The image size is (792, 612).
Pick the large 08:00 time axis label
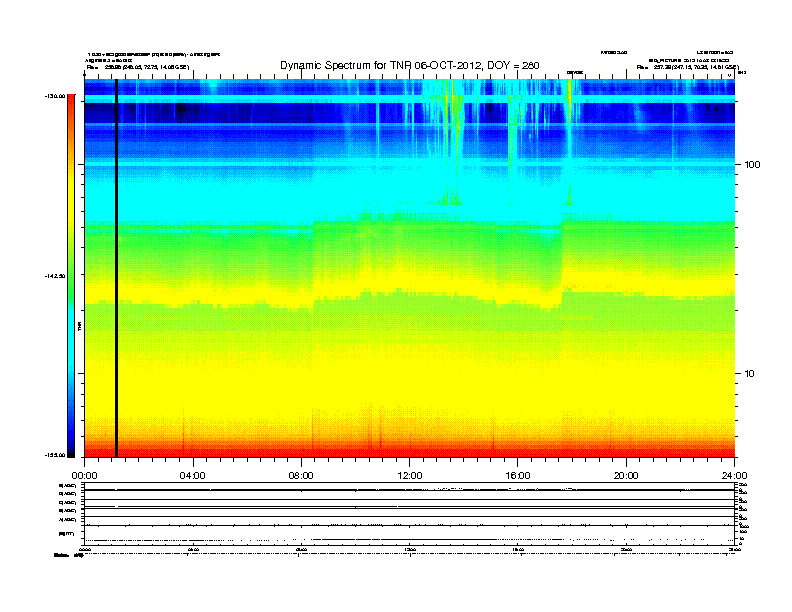pyautogui.click(x=301, y=476)
